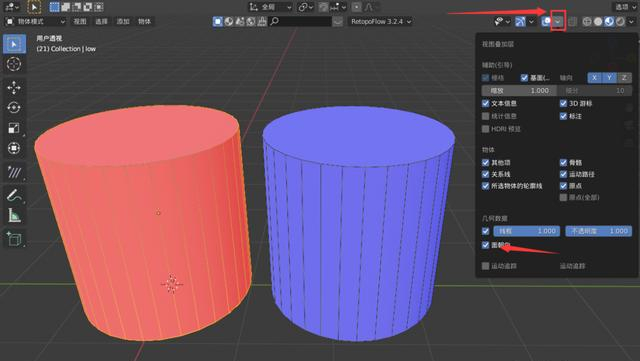
Task: Open the viewport visibility eye dropdown
Action: click(x=502, y=21)
